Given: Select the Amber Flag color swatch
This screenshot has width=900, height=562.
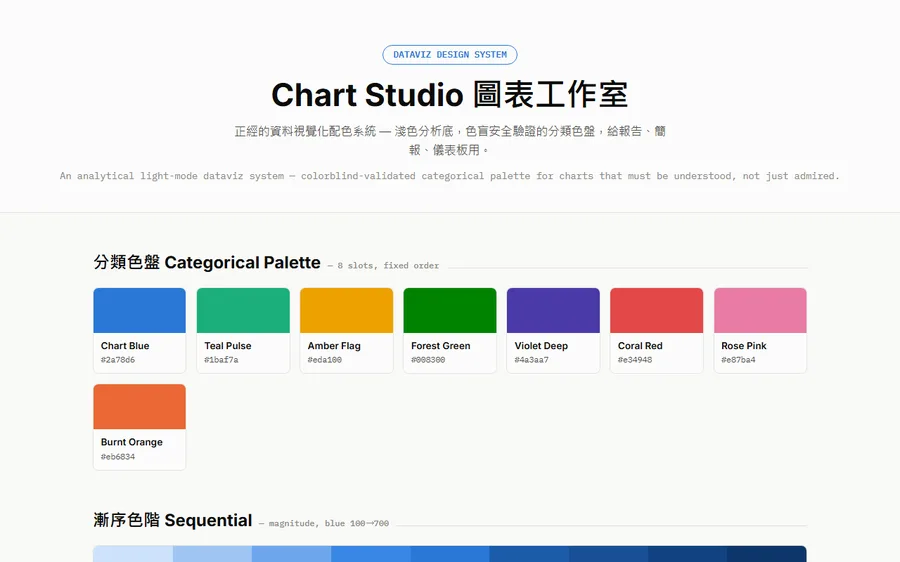Looking at the screenshot, I should (347, 311).
